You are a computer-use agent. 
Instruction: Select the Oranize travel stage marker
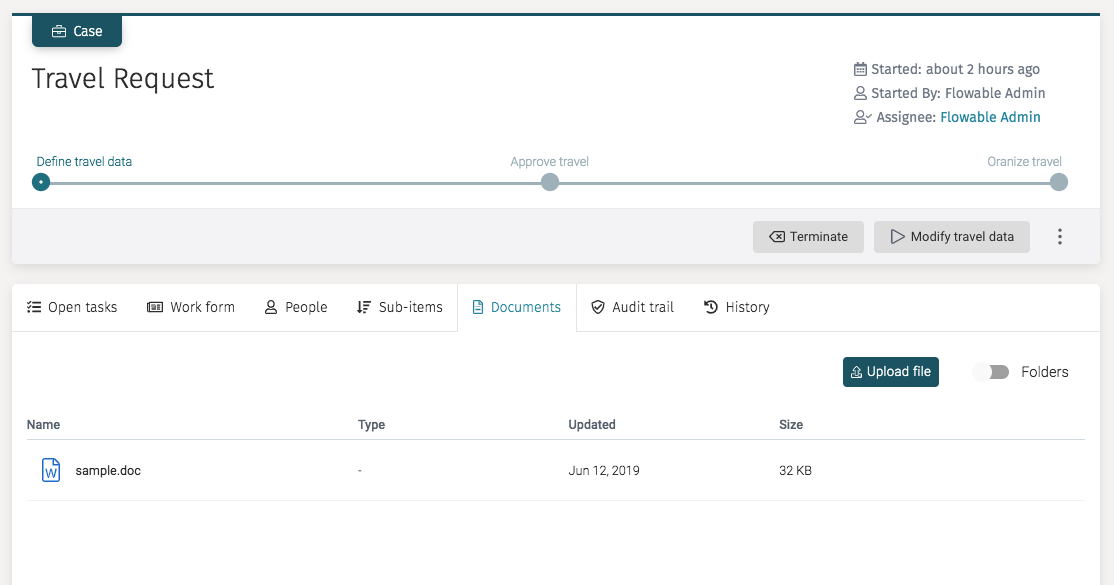(1059, 182)
